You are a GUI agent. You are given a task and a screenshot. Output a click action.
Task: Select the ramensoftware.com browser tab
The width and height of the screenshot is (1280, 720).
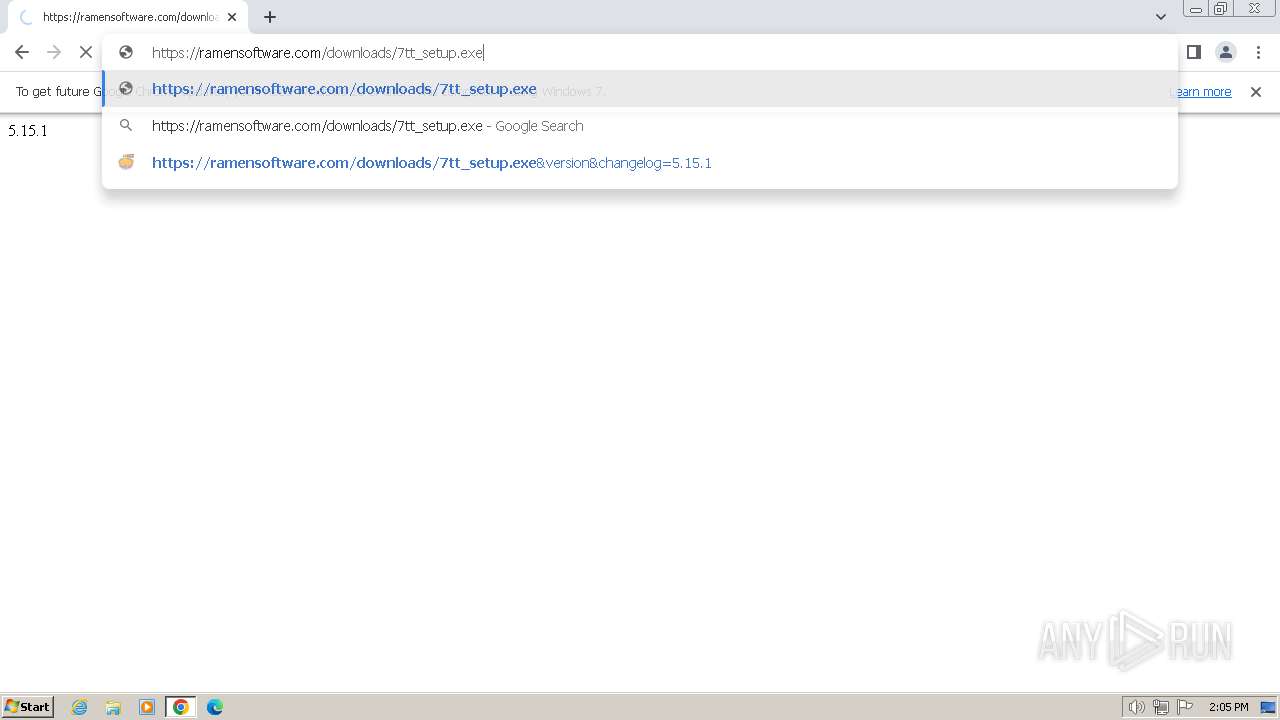pos(128,17)
